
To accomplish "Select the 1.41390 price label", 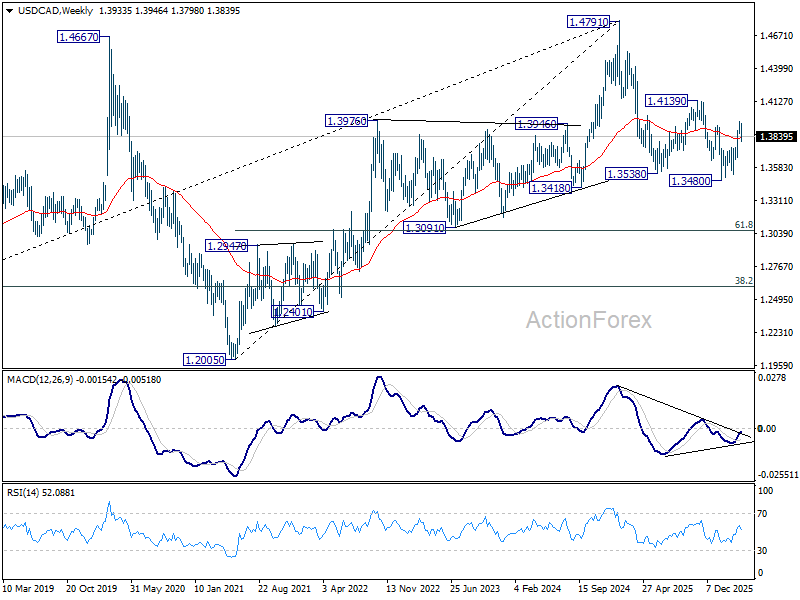I will [x=666, y=101].
